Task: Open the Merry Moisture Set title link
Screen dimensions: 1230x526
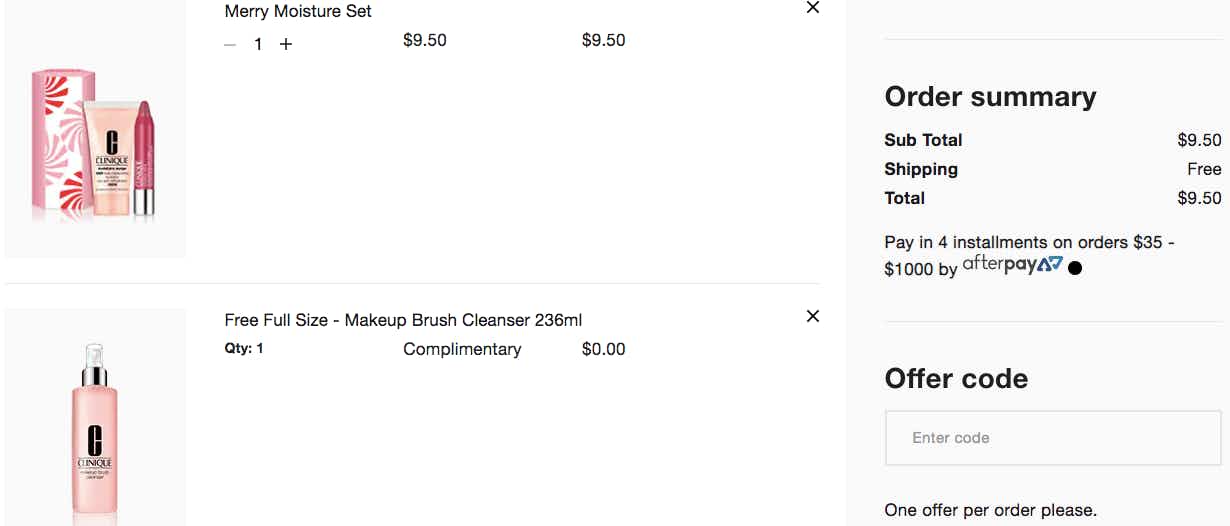Action: coord(298,11)
